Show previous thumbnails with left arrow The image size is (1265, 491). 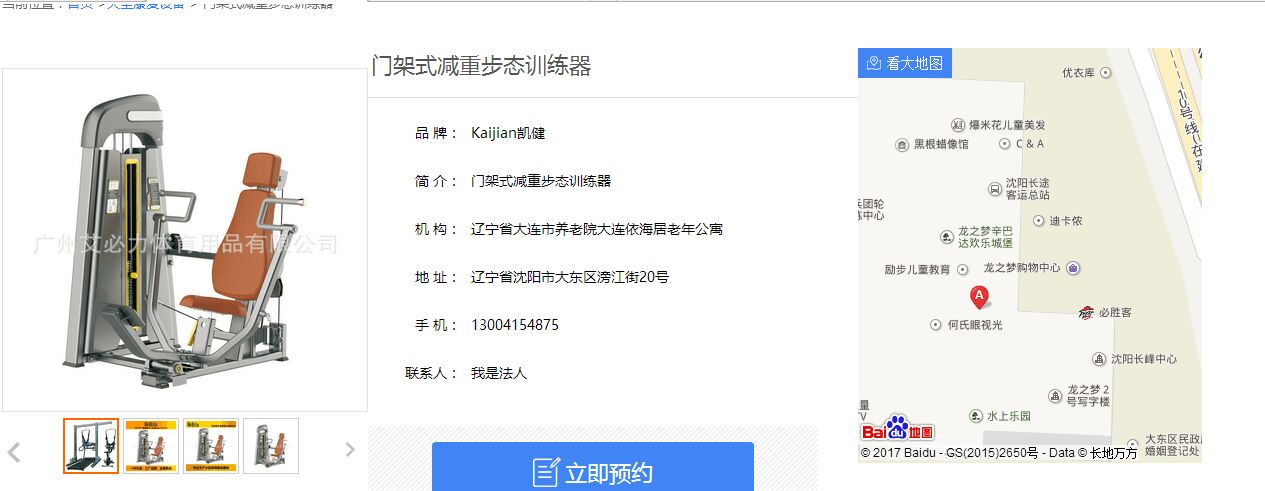tap(14, 451)
